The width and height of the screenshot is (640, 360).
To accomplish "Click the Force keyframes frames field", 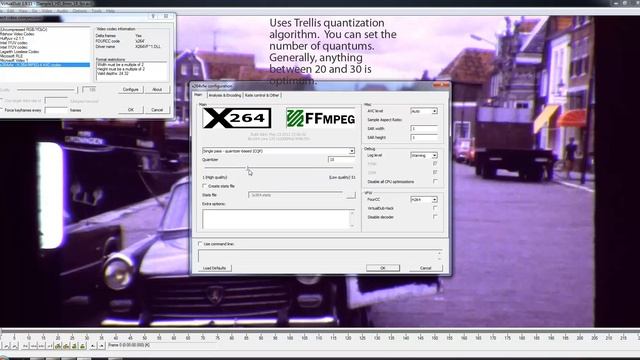I will [56, 110].
